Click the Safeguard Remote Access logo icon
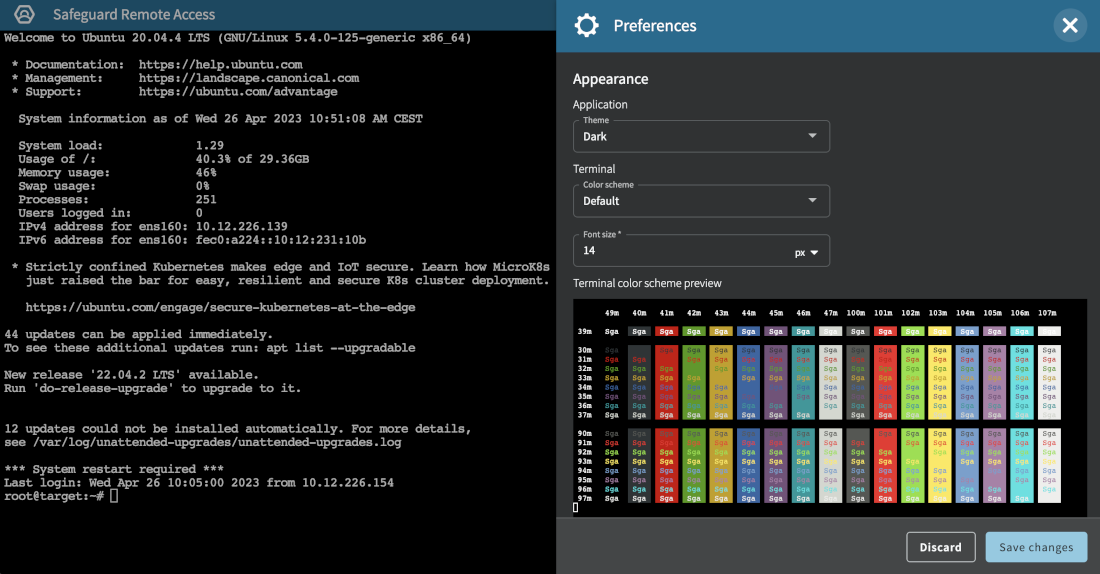This screenshot has width=1100, height=574. (x=25, y=14)
